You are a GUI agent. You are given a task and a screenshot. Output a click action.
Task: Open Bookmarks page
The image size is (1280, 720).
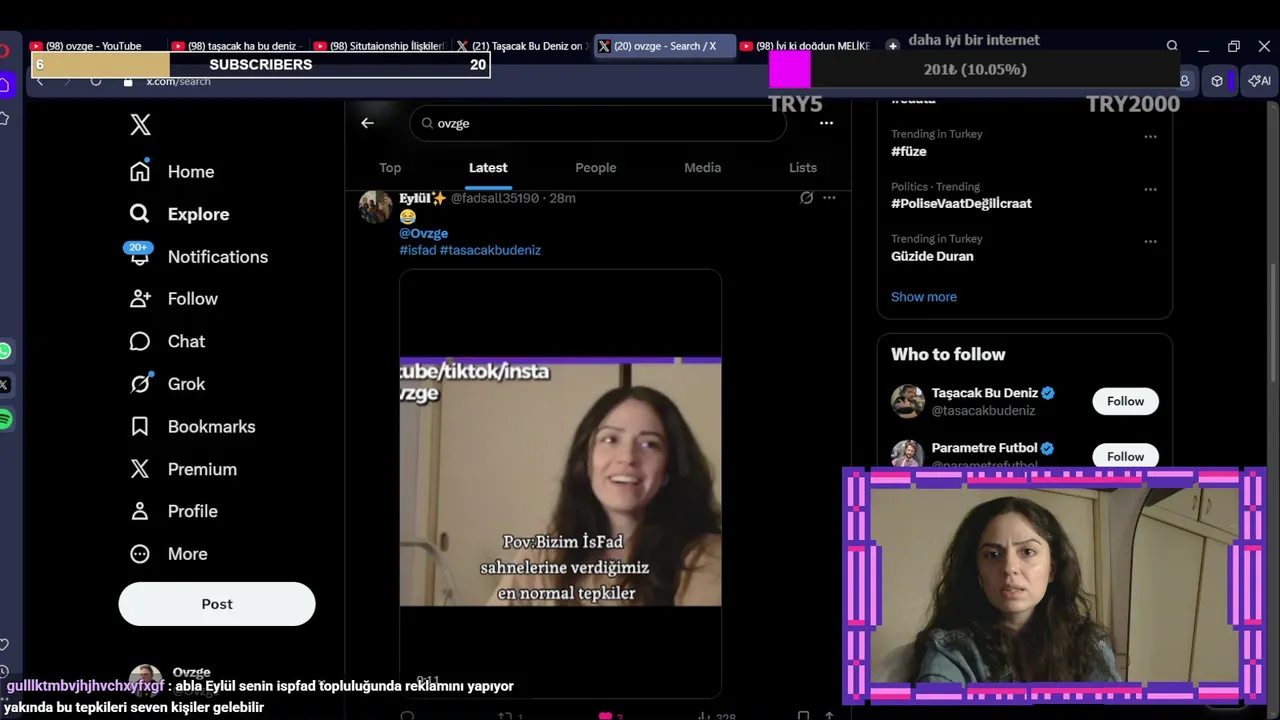192,426
